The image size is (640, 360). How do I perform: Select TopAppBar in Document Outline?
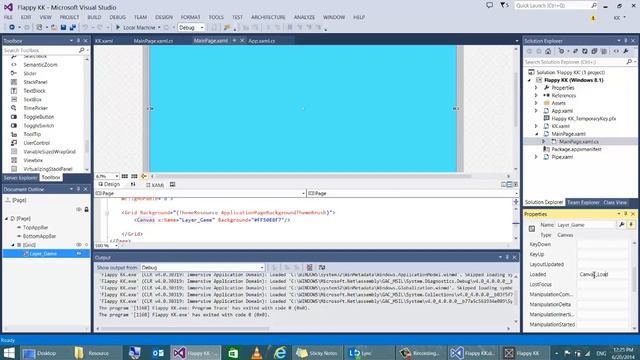pos(36,227)
